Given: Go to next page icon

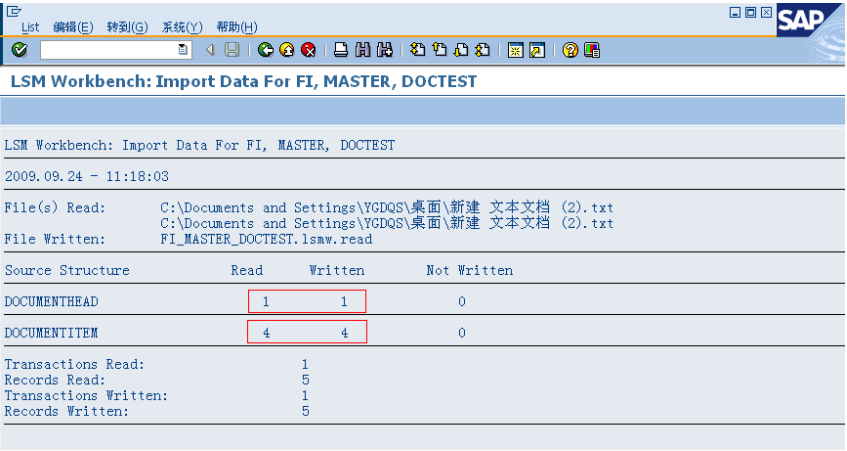Looking at the screenshot, I should (461, 50).
